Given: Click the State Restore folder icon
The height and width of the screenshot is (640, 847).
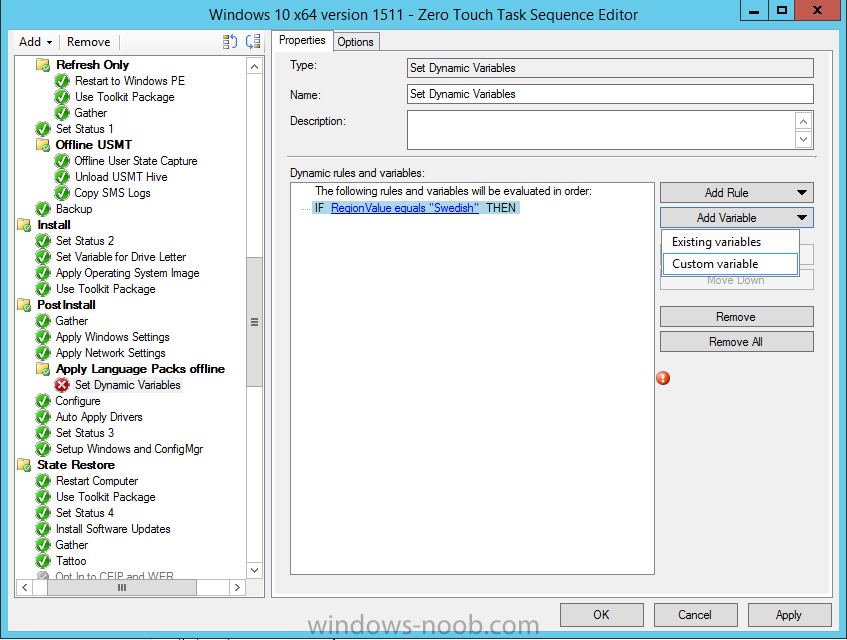Looking at the screenshot, I should coord(25,465).
